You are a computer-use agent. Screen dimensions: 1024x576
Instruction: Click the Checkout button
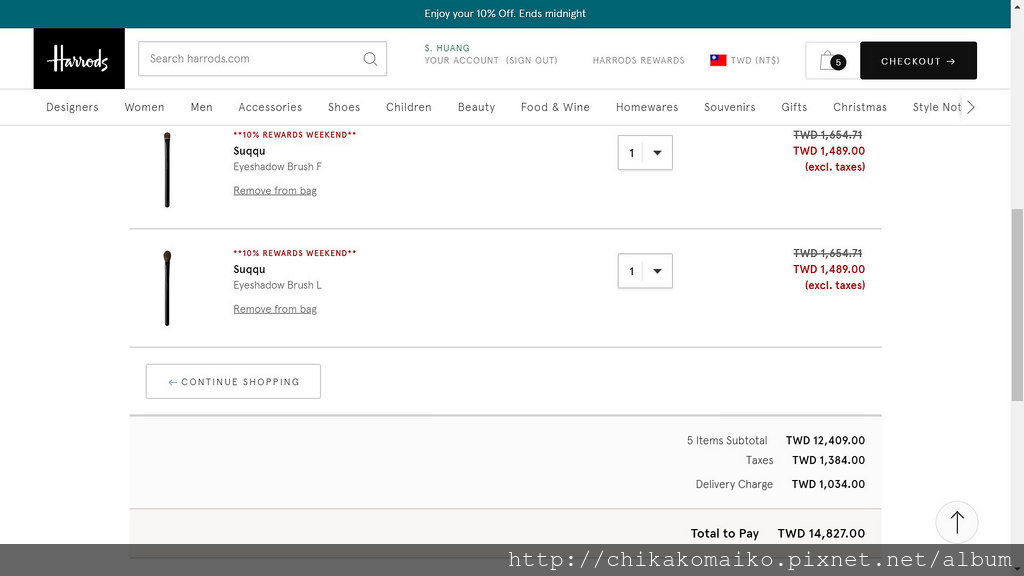click(x=918, y=61)
